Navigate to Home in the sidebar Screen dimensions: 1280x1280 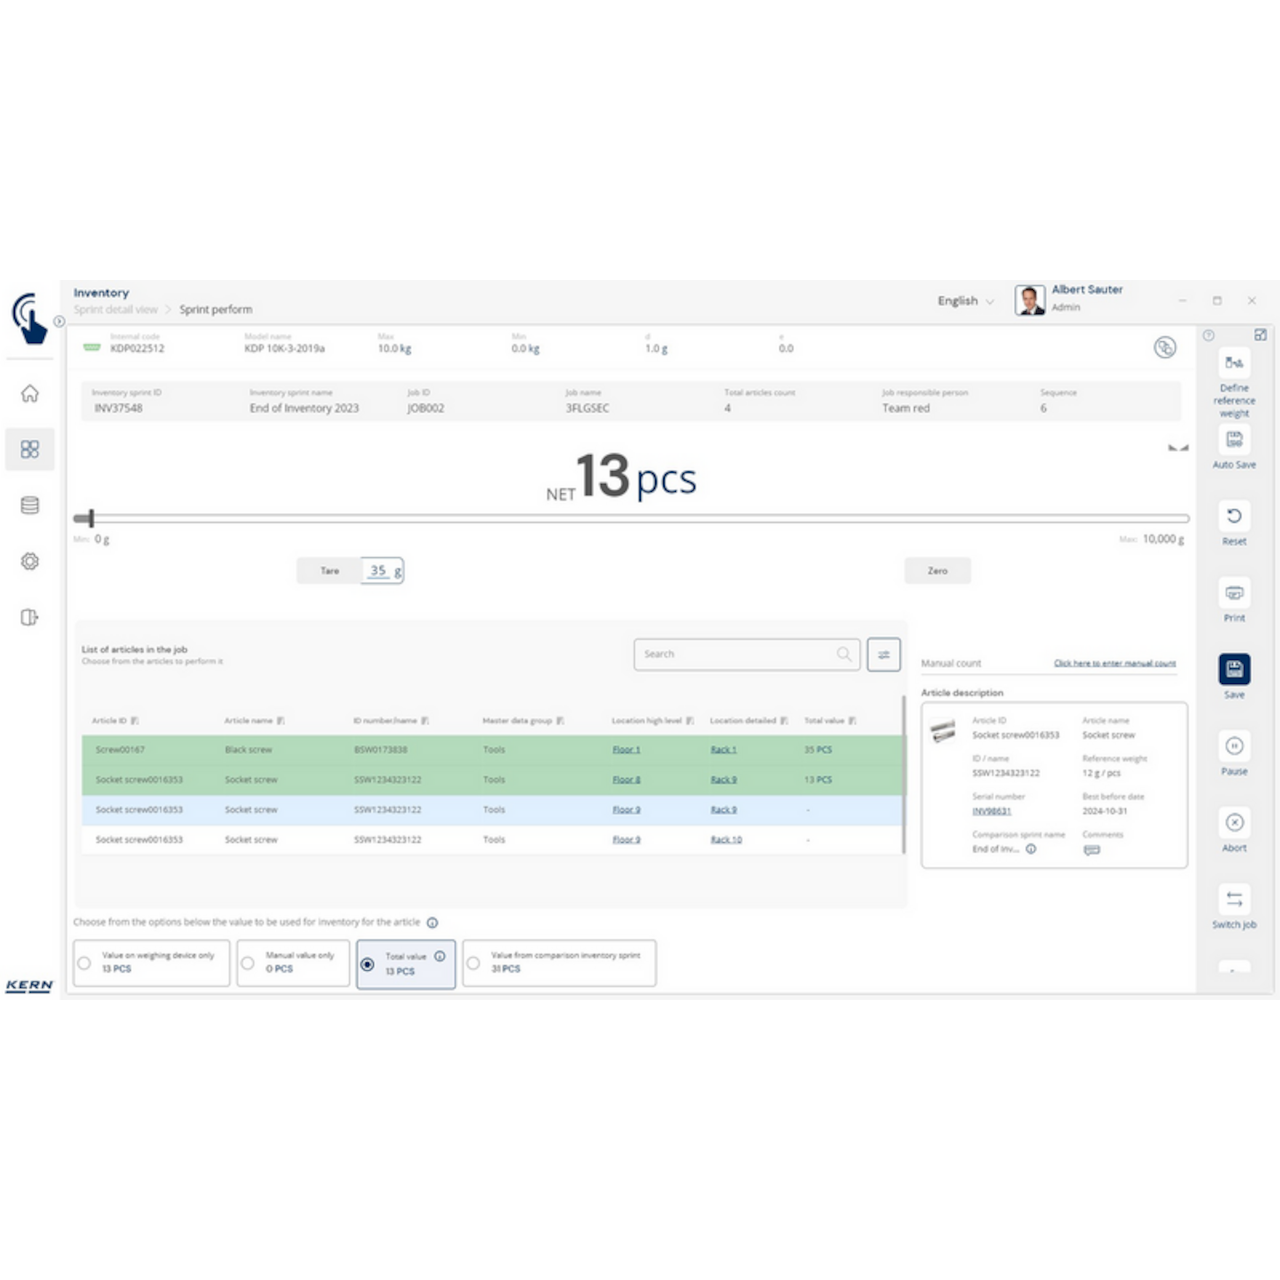(x=30, y=394)
